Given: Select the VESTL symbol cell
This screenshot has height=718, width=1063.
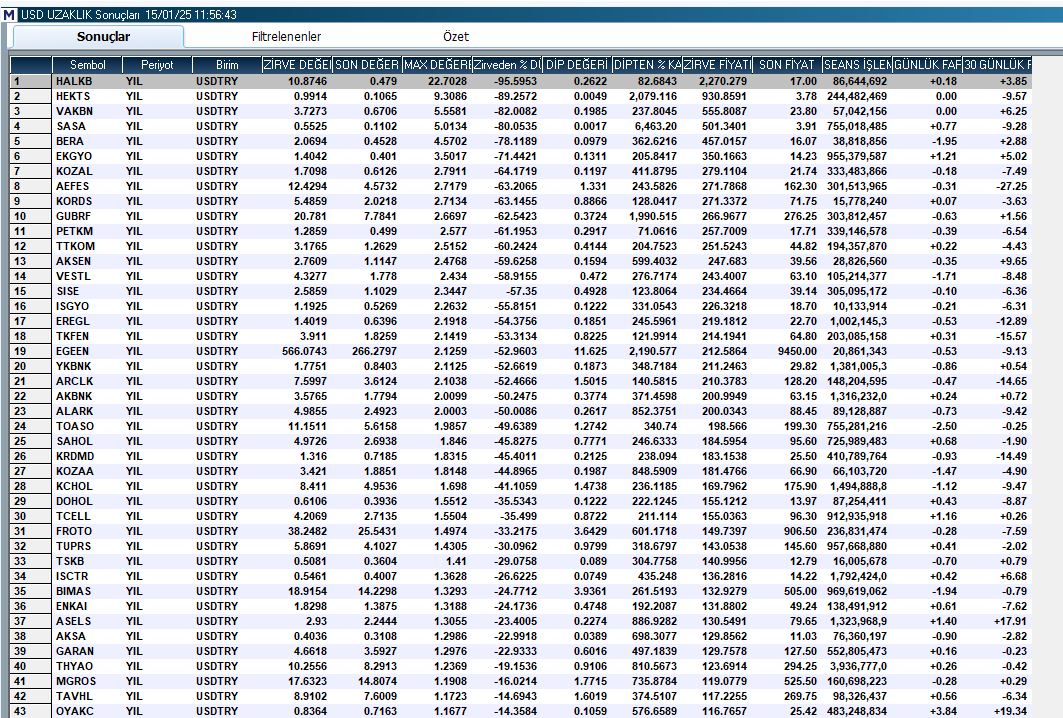Looking at the screenshot, I should click(87, 276).
